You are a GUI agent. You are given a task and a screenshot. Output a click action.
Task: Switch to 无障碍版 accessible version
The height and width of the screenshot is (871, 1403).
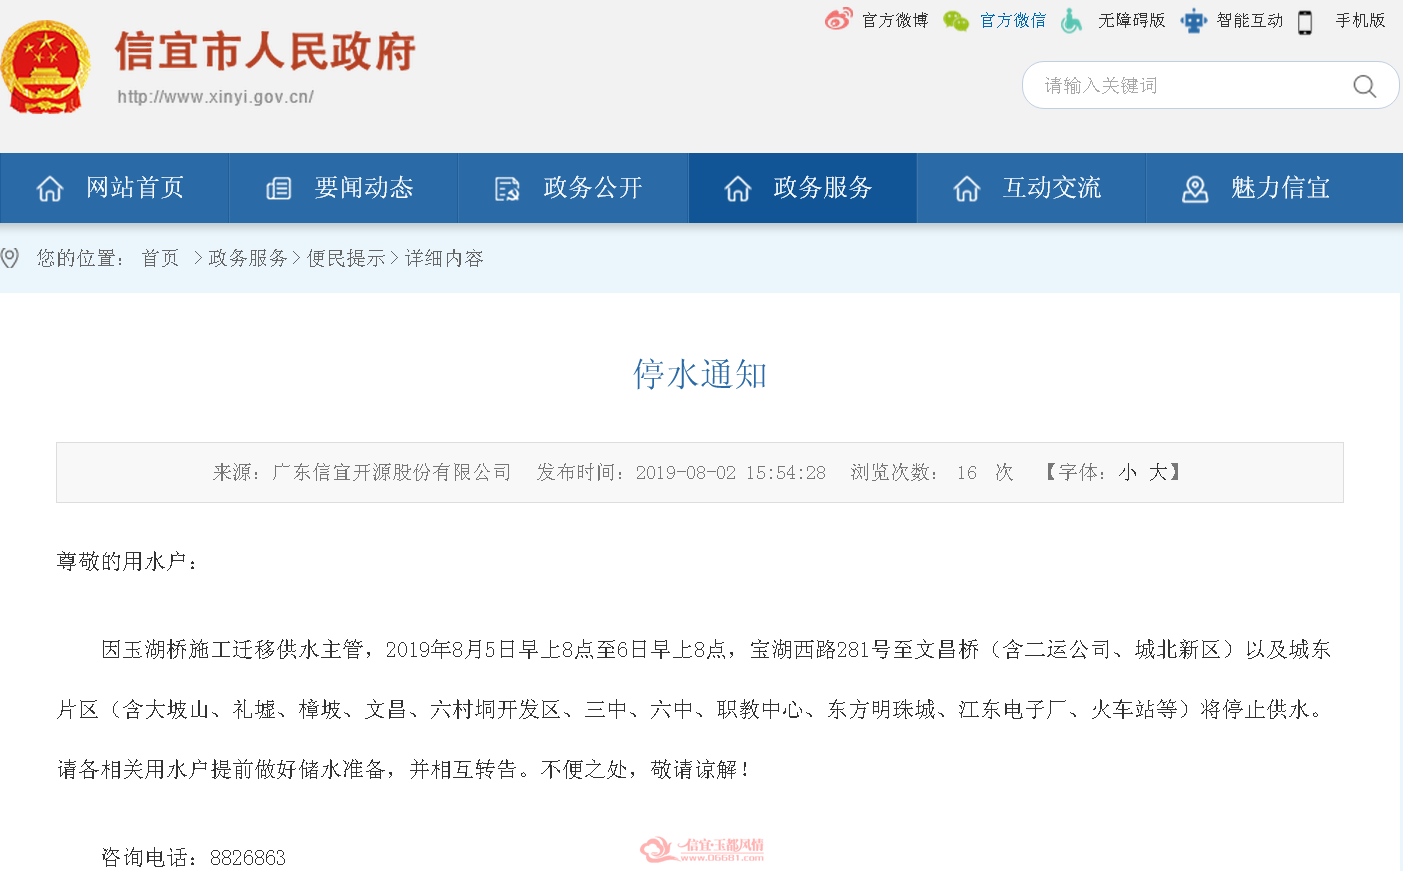coord(1132,20)
